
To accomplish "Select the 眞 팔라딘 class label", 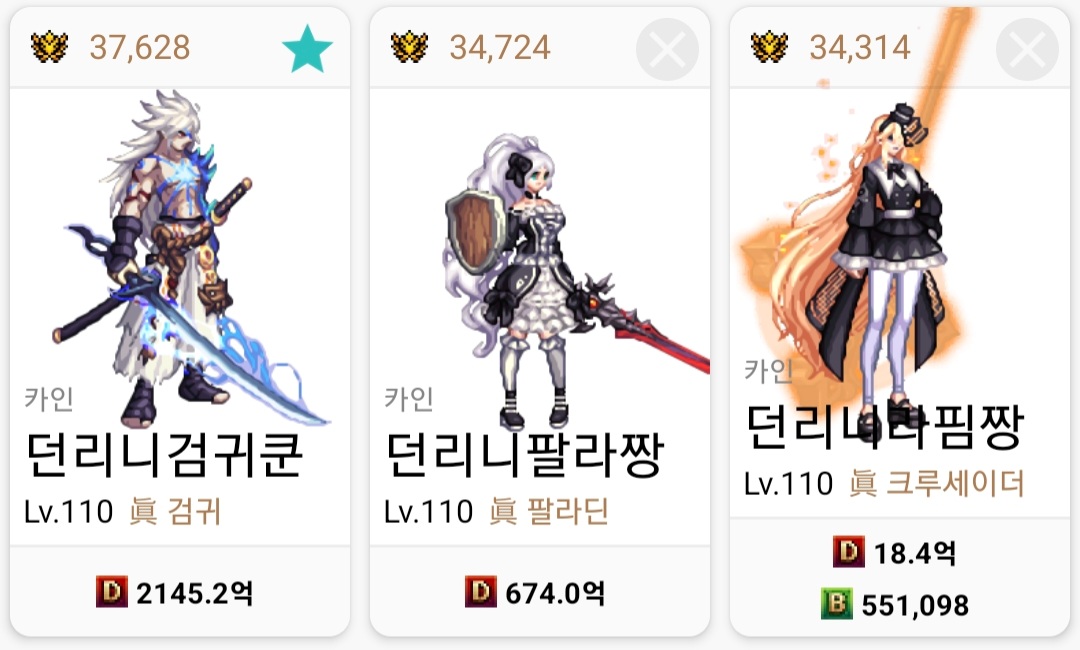I will [x=549, y=512].
